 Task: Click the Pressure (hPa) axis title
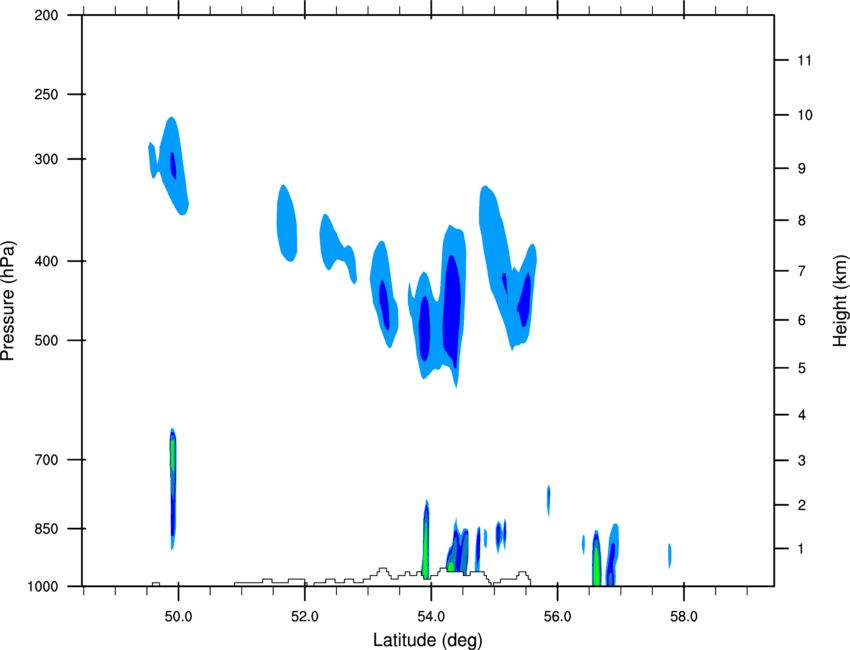[8, 301]
